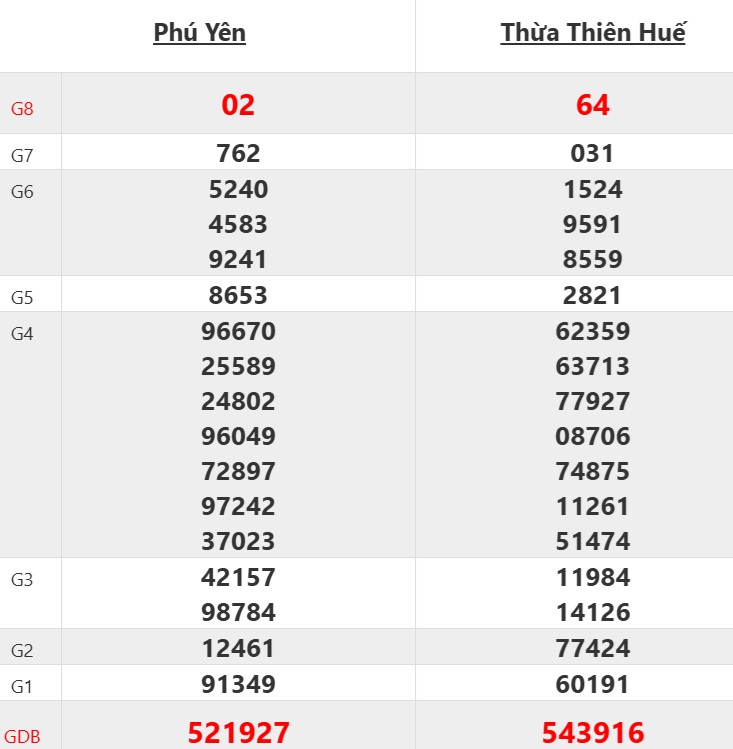Click Phú Yên special prize 521927
The width and height of the screenshot is (733, 749).
[238, 732]
